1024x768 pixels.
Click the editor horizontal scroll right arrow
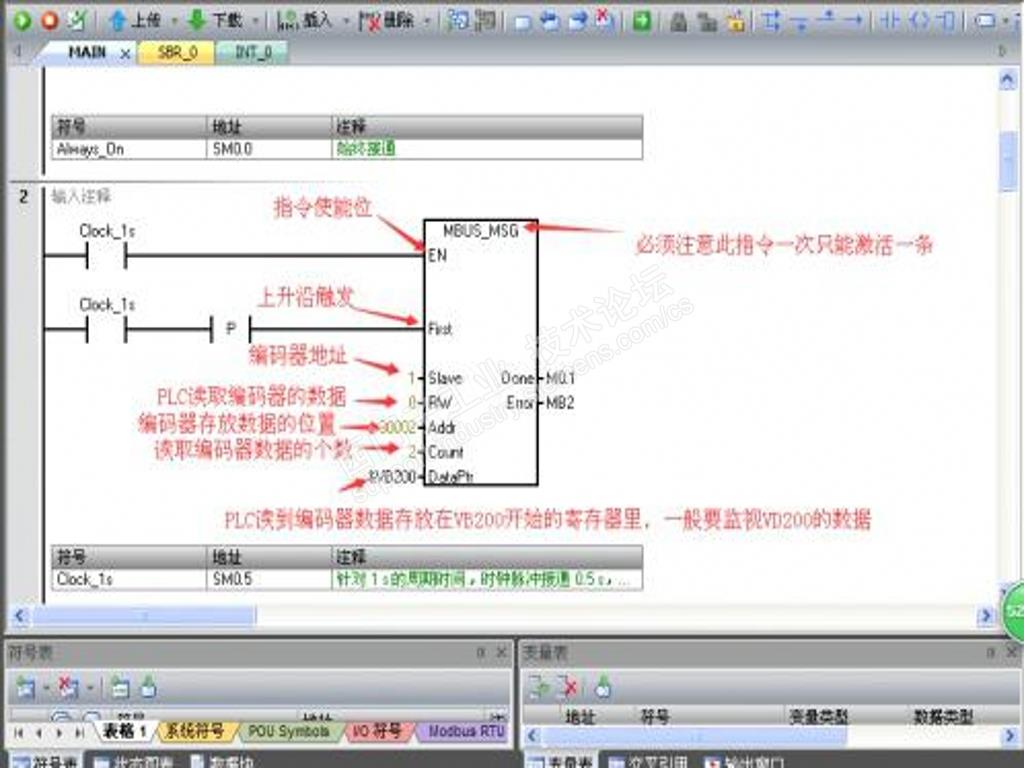985,615
